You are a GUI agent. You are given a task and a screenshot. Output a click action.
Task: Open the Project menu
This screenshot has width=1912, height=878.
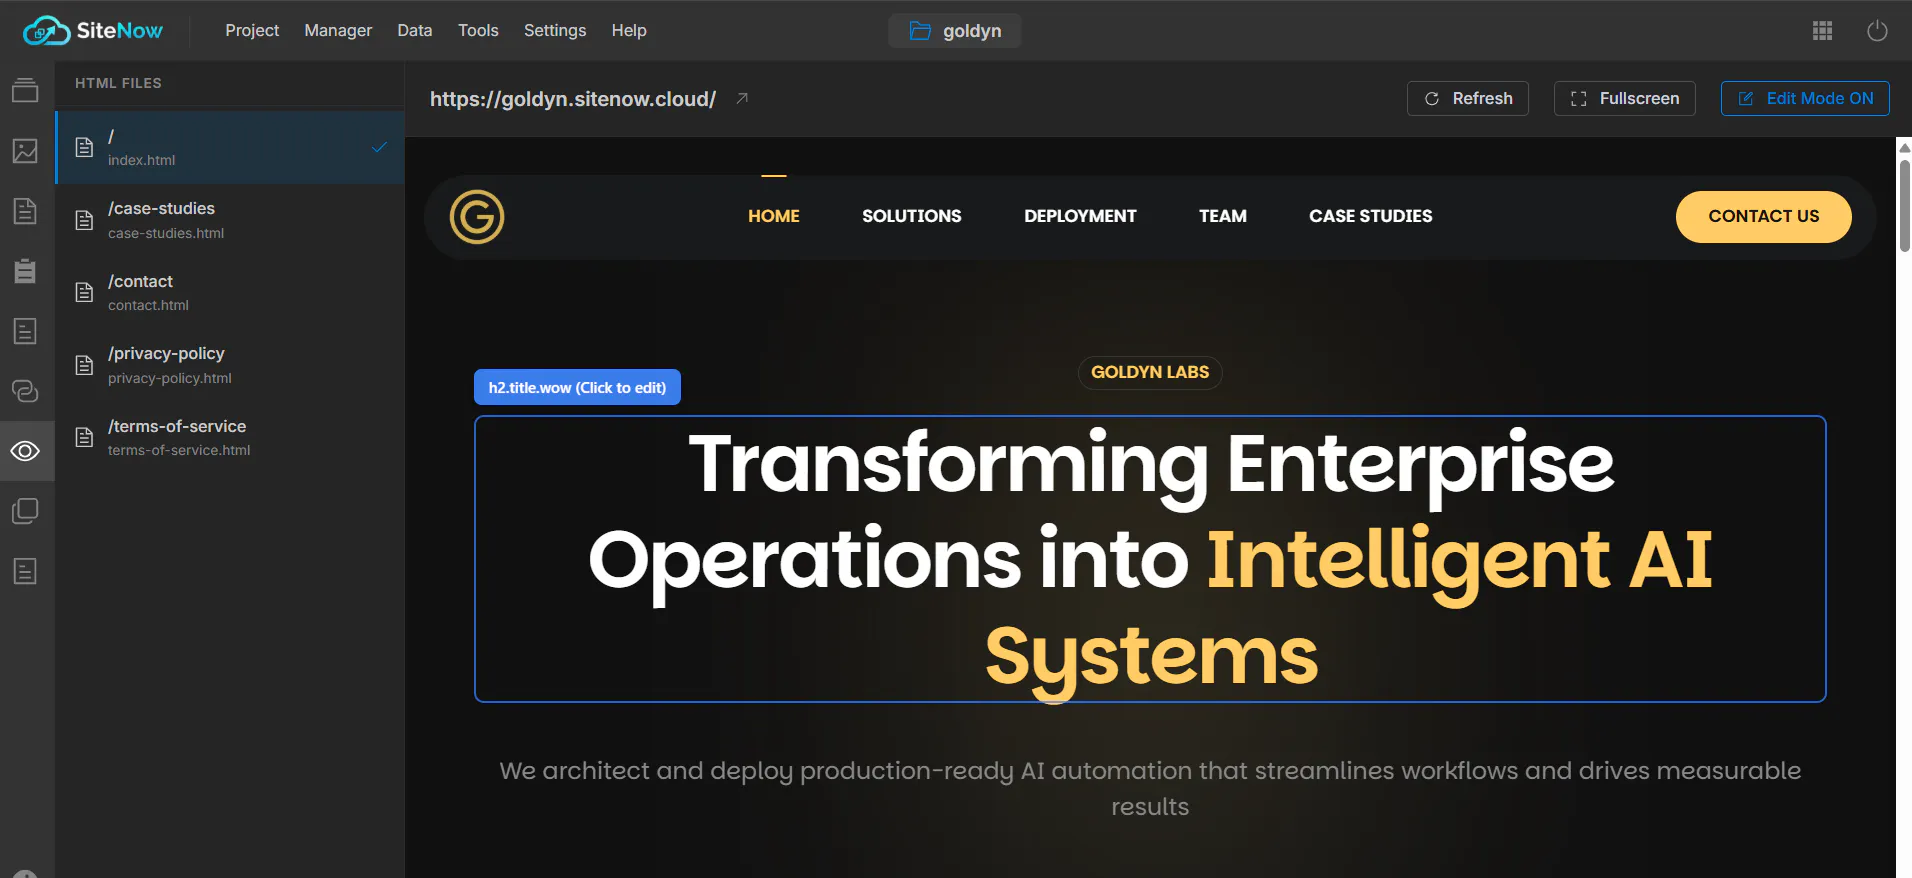pyautogui.click(x=252, y=31)
